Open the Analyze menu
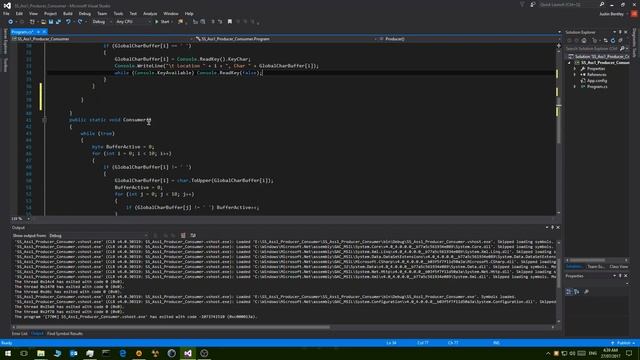 pos(150,13)
